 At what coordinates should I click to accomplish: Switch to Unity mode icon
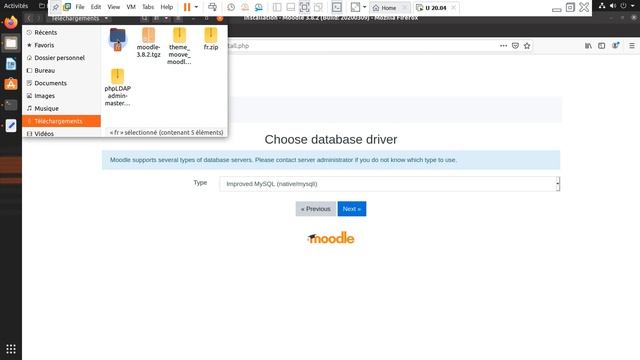[318, 7]
